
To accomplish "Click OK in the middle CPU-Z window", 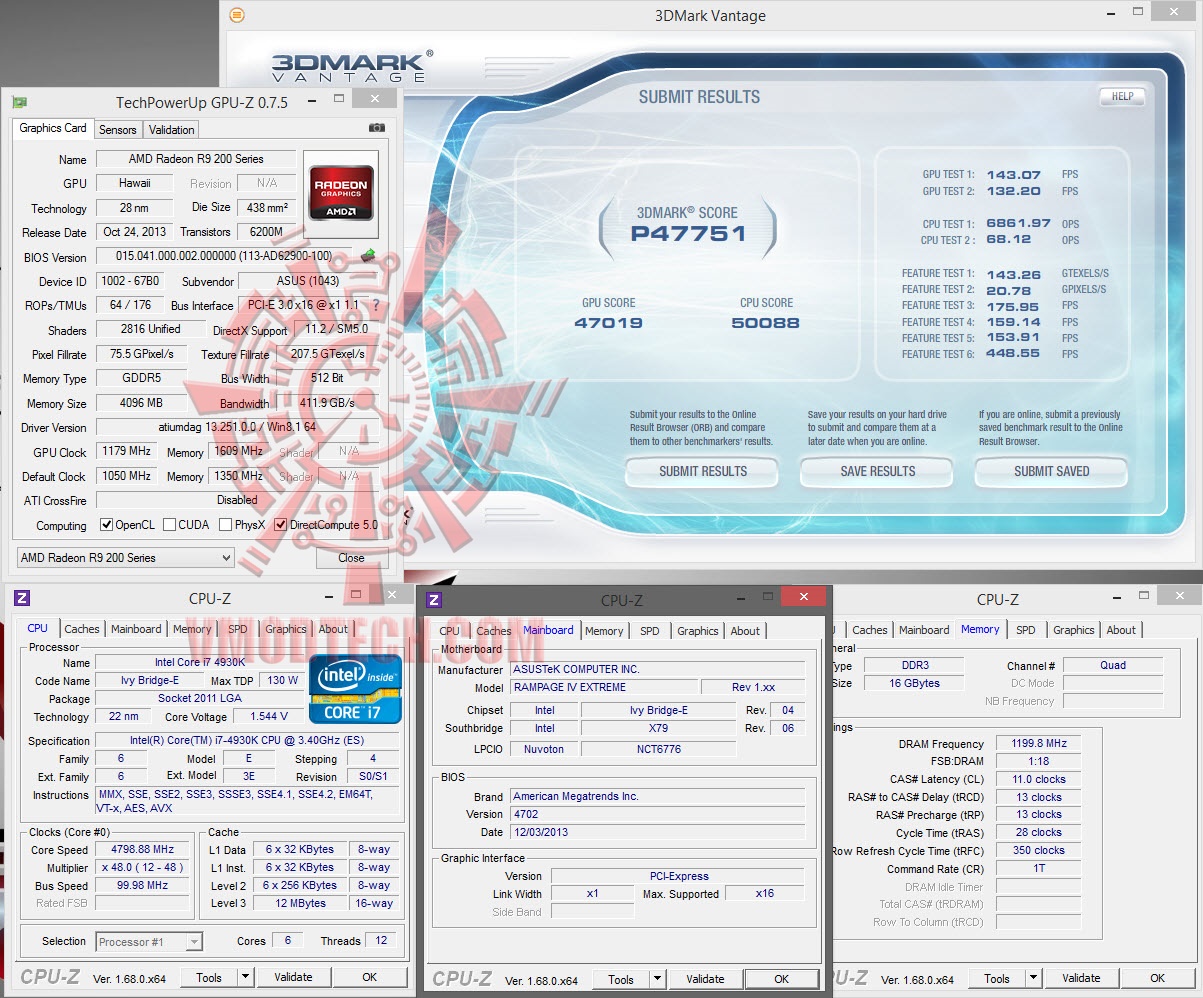I will point(782,979).
